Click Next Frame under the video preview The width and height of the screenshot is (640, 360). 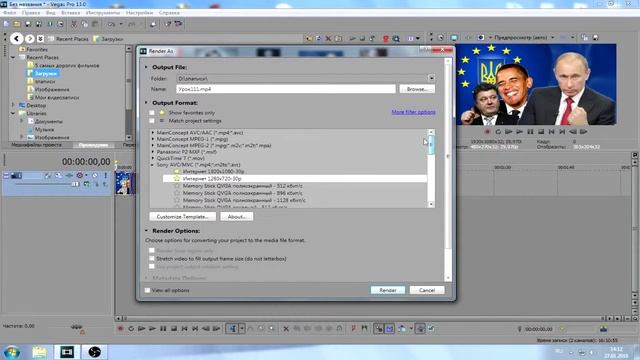coord(584,132)
